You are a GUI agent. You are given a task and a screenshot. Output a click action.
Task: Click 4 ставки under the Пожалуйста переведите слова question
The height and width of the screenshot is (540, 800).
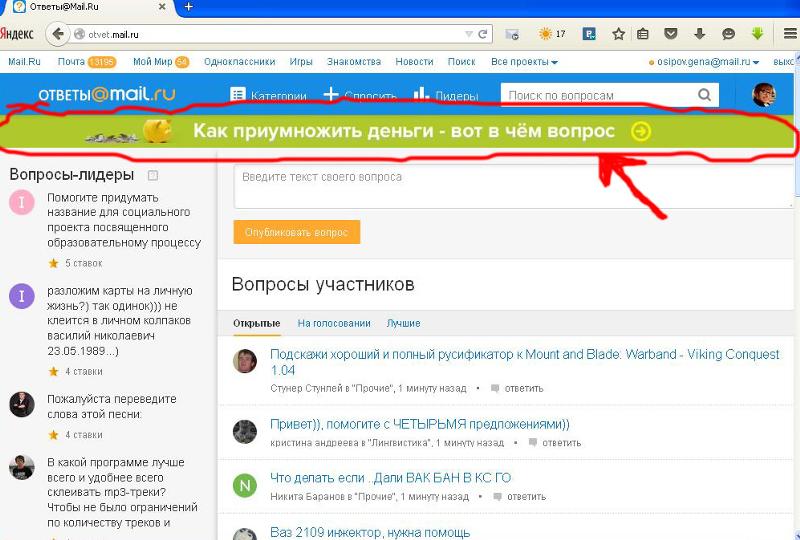point(75,435)
